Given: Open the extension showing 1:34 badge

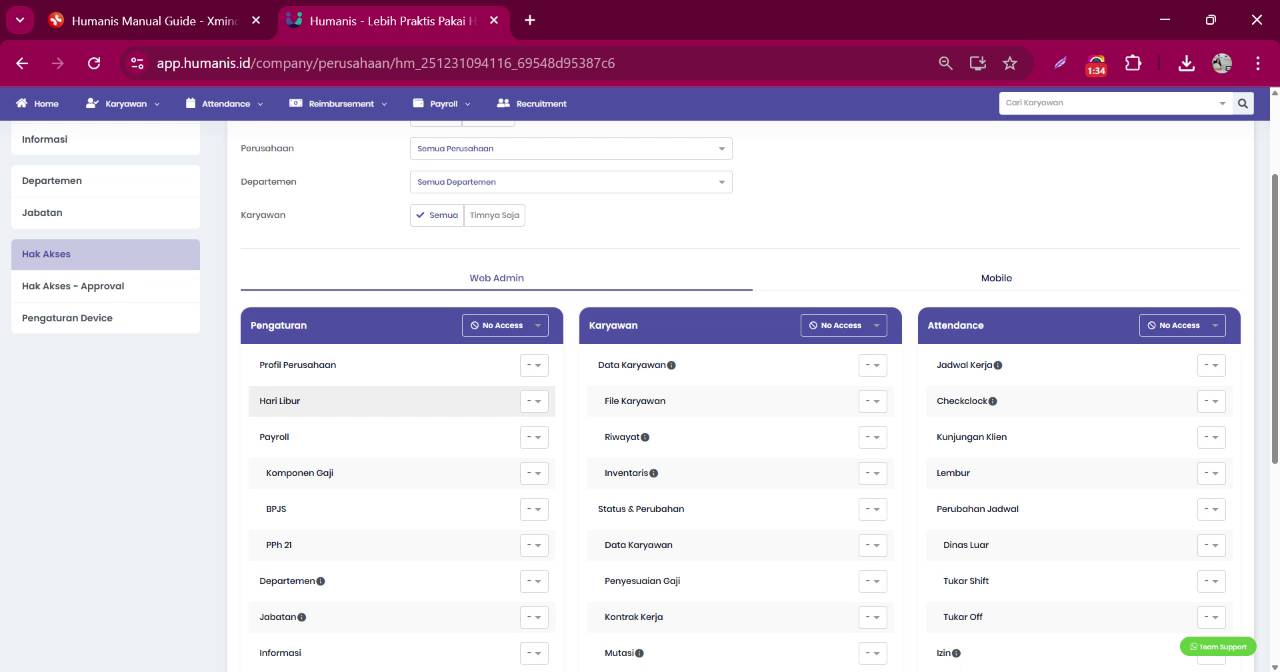Looking at the screenshot, I should (x=1097, y=64).
